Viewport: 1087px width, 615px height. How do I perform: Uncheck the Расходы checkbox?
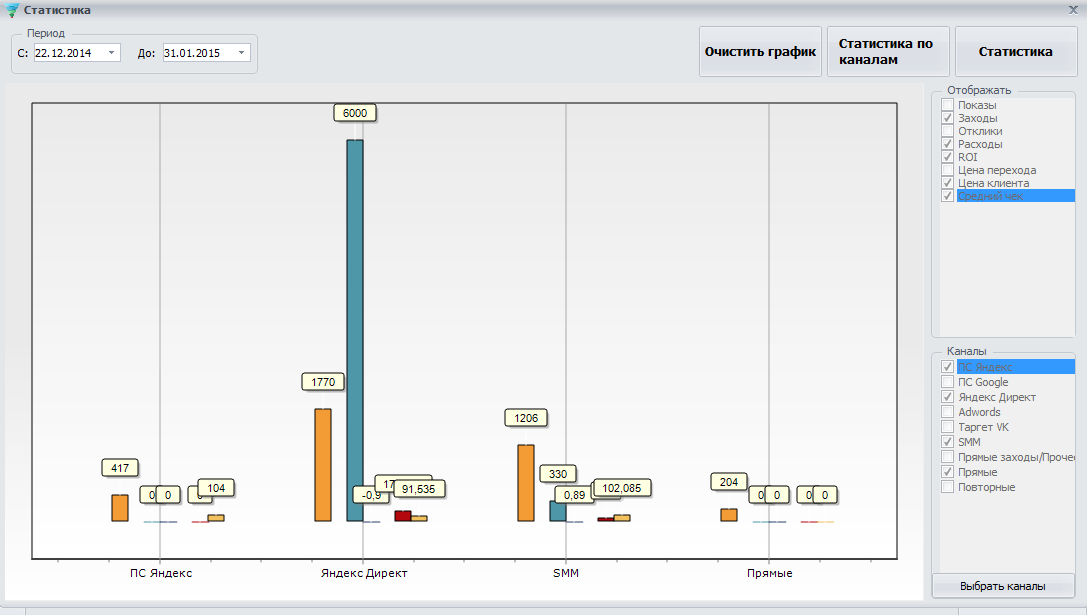click(948, 144)
